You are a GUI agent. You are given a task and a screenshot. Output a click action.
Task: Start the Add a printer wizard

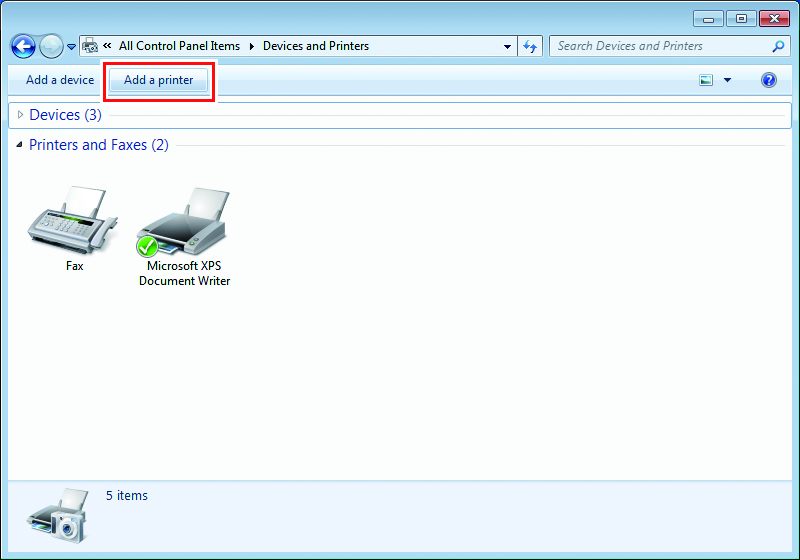(159, 80)
